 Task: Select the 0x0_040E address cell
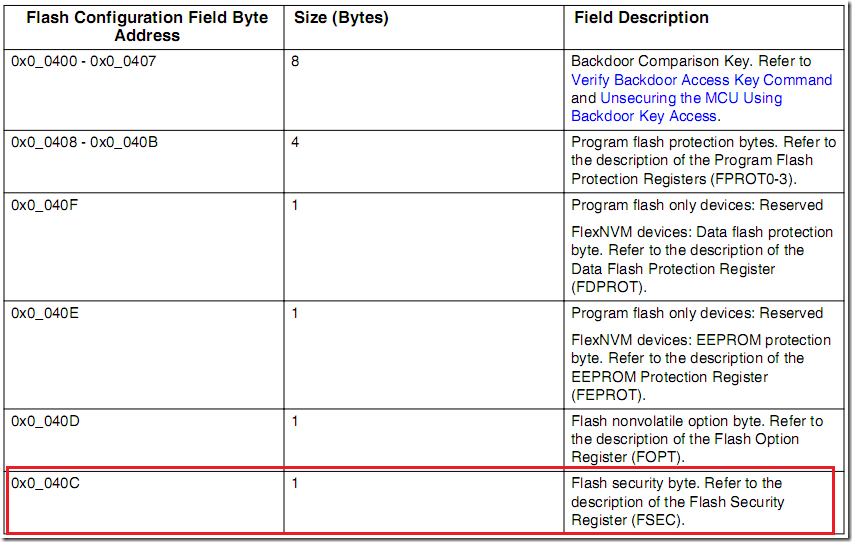tap(45, 313)
